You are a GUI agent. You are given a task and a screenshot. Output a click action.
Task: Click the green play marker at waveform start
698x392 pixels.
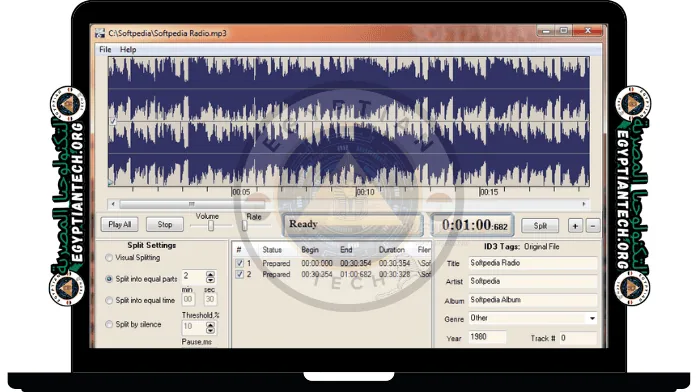pyautogui.click(x=110, y=182)
